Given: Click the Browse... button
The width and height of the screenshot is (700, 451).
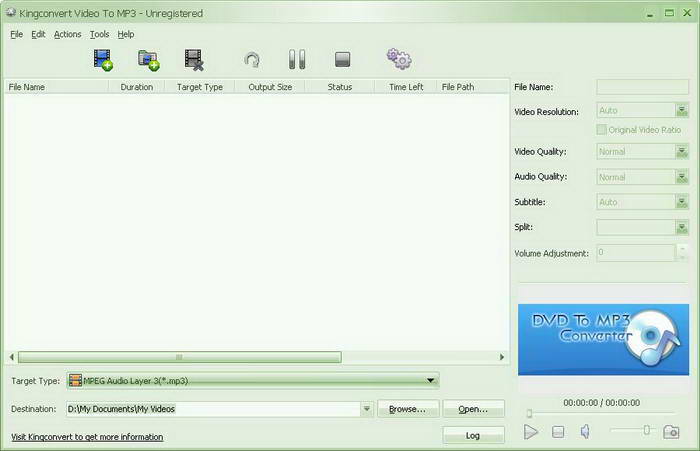Looking at the screenshot, I should pos(408,409).
